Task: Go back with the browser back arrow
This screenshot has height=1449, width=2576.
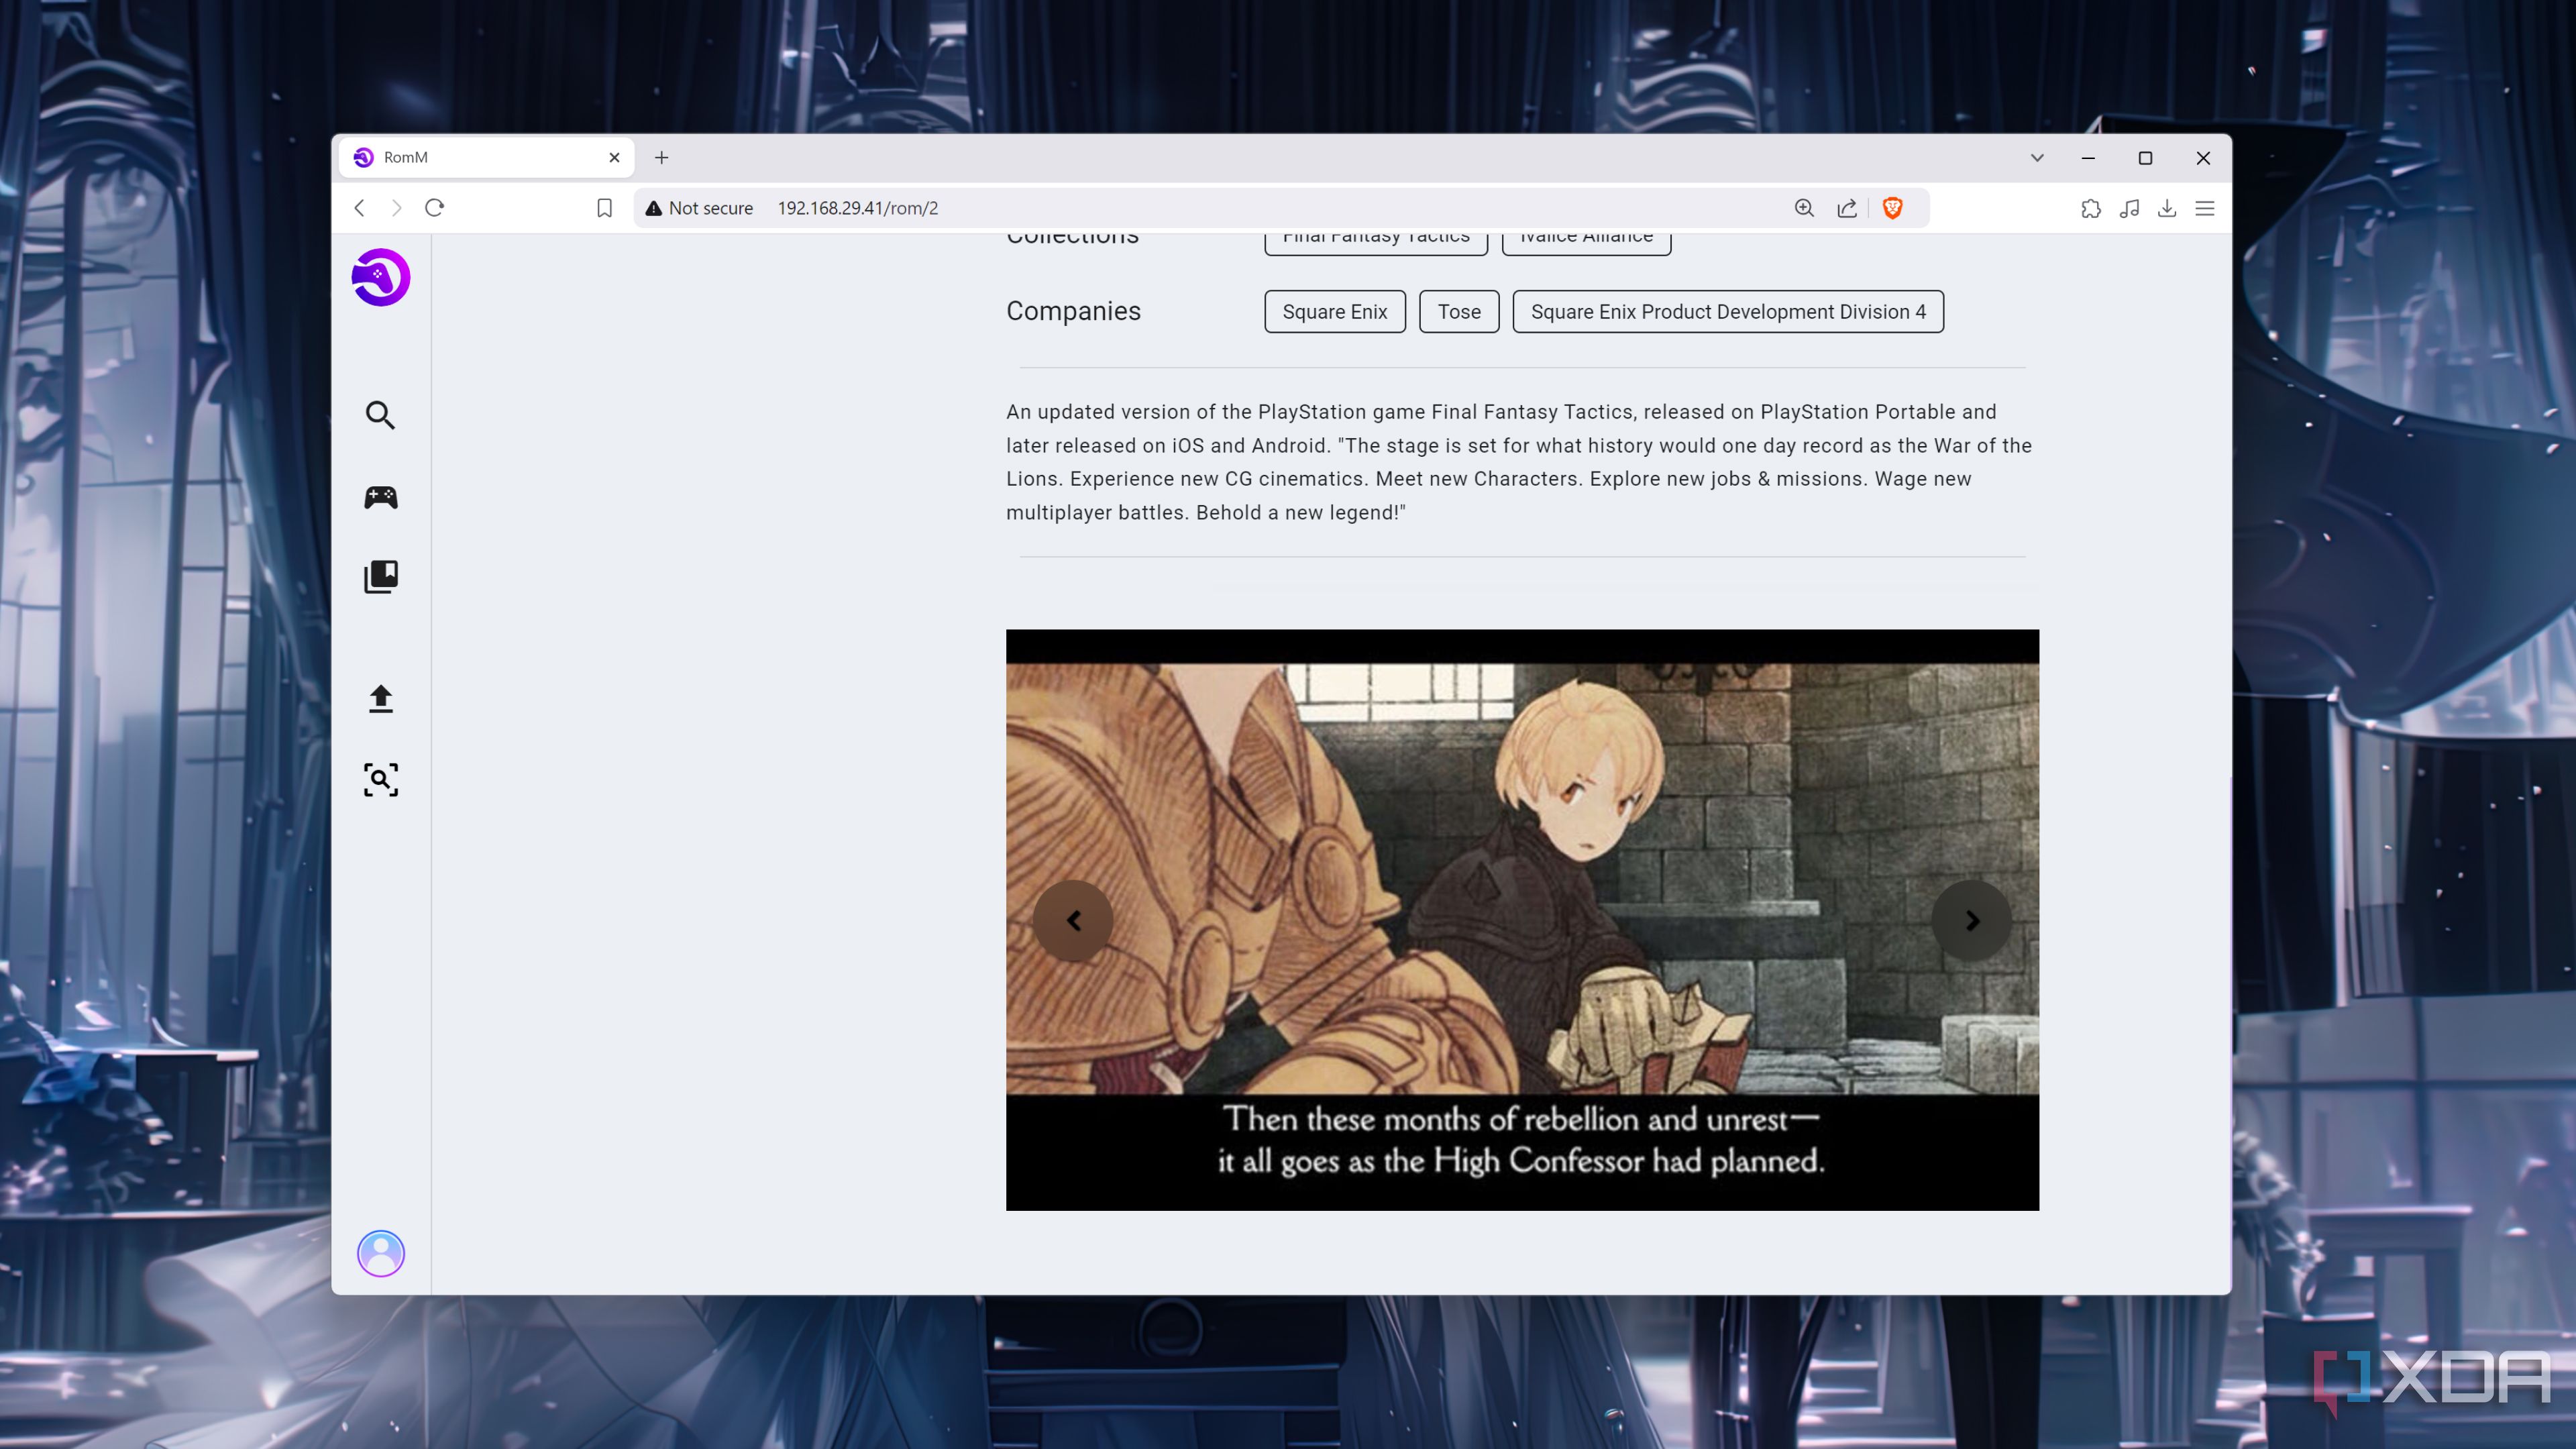Action: point(359,208)
